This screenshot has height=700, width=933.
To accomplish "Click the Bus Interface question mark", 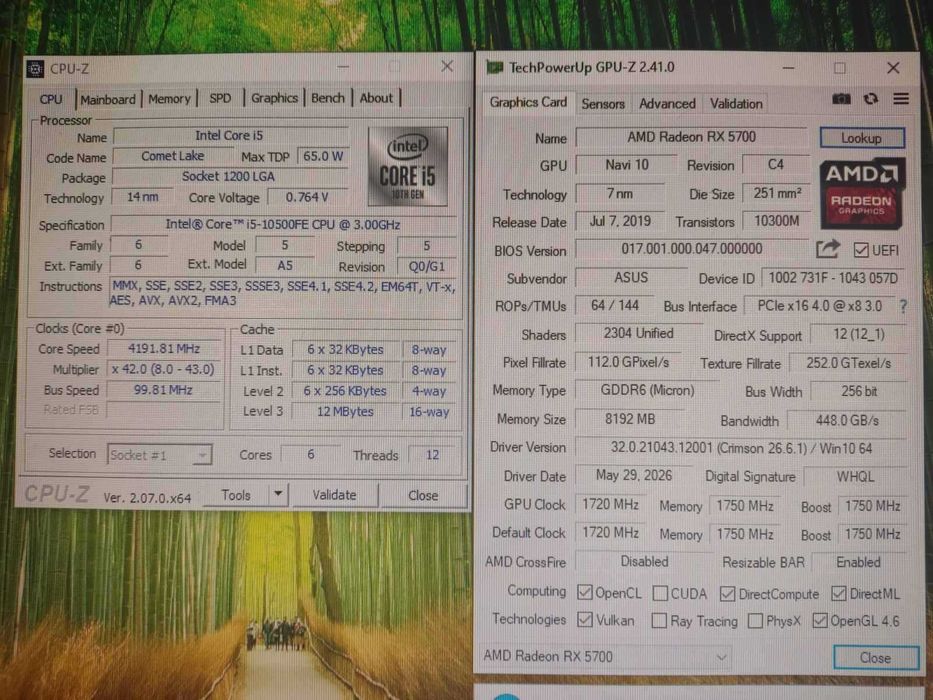I will pos(904,307).
